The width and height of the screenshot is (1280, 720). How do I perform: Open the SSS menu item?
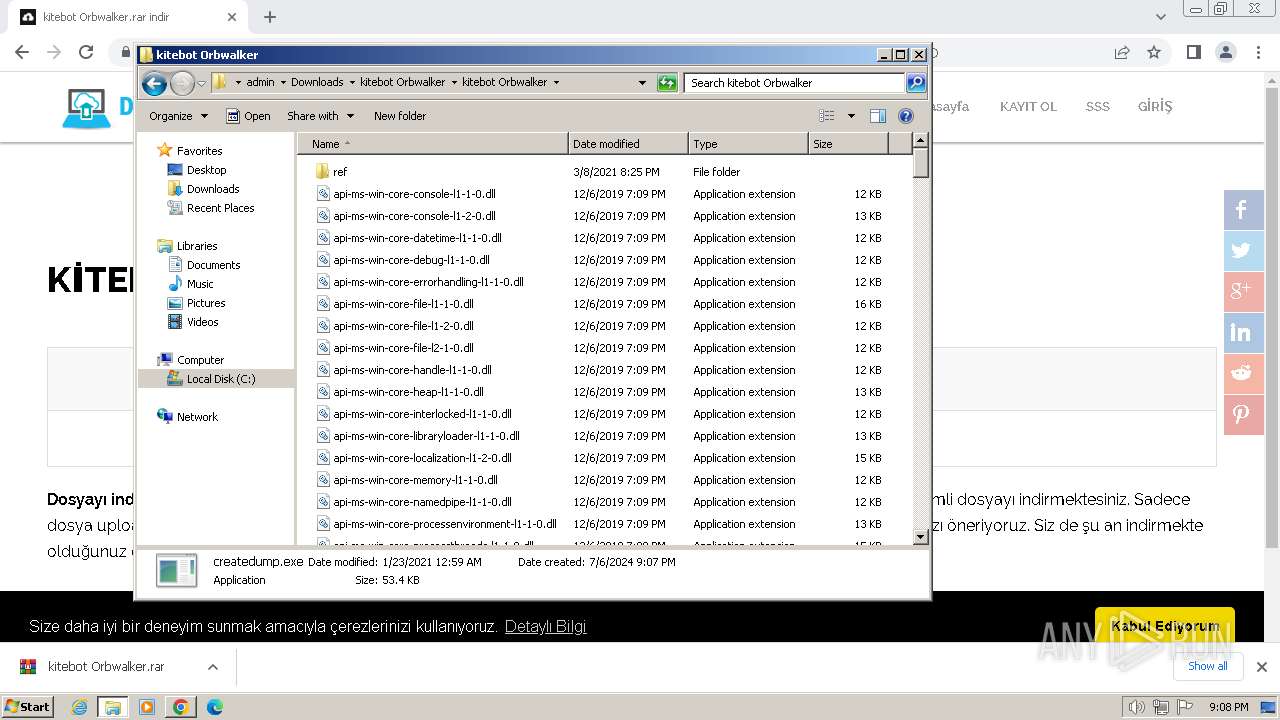coord(1098,107)
